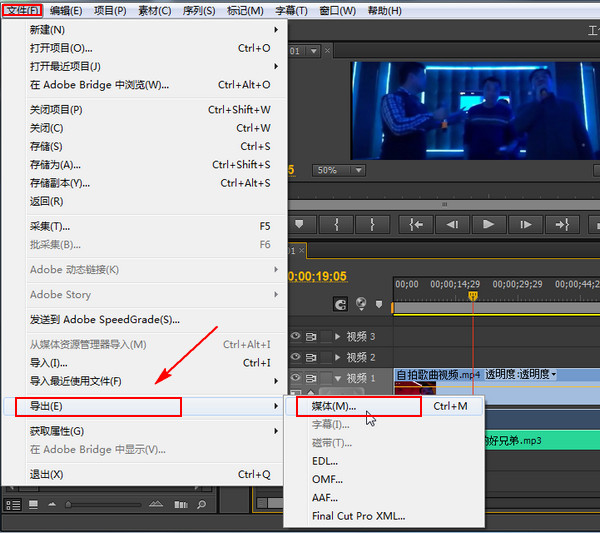Expand the 视频 2 track
Image resolution: width=600 pixels, height=533 pixels.
click(338, 357)
